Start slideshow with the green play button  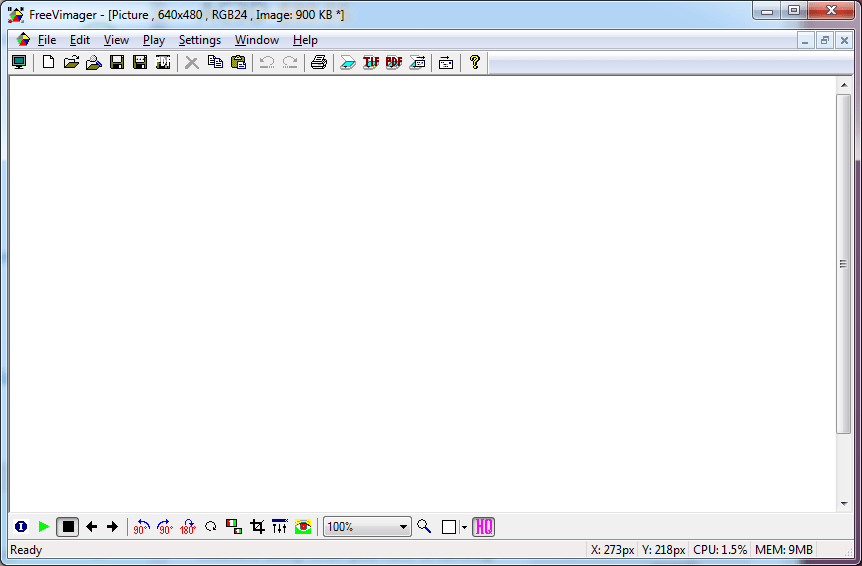(44, 527)
